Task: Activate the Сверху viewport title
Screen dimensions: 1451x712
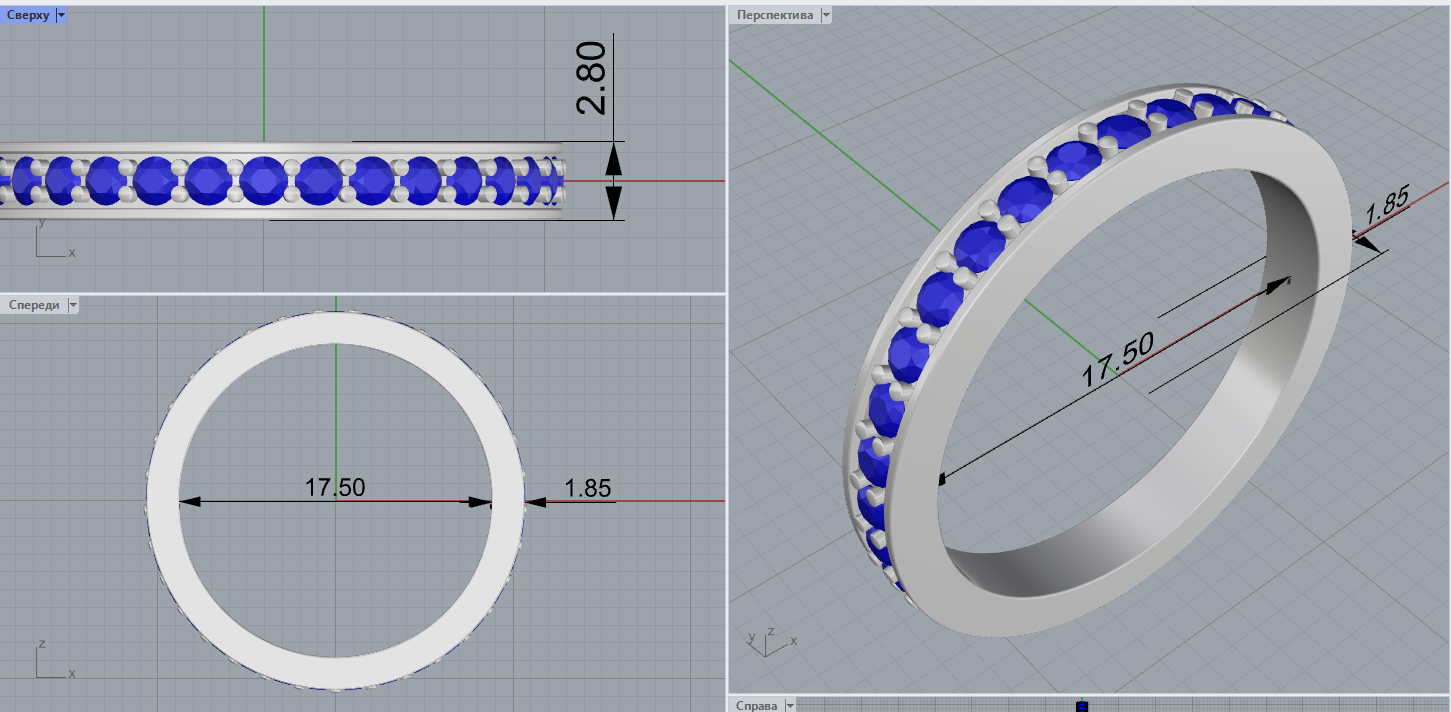Action: [28, 15]
